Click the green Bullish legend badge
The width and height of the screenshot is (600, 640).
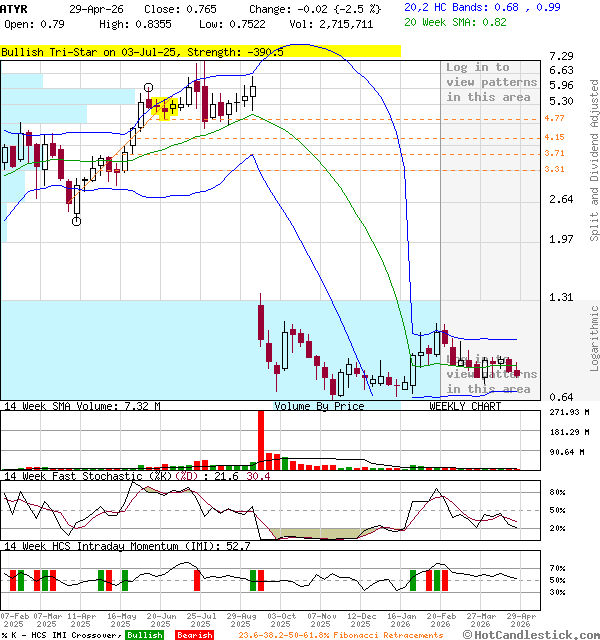coord(145,635)
